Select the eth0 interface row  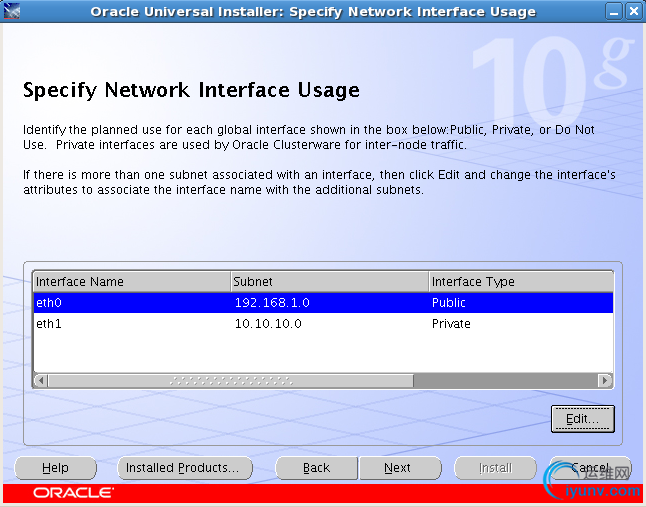[x=130, y=302]
